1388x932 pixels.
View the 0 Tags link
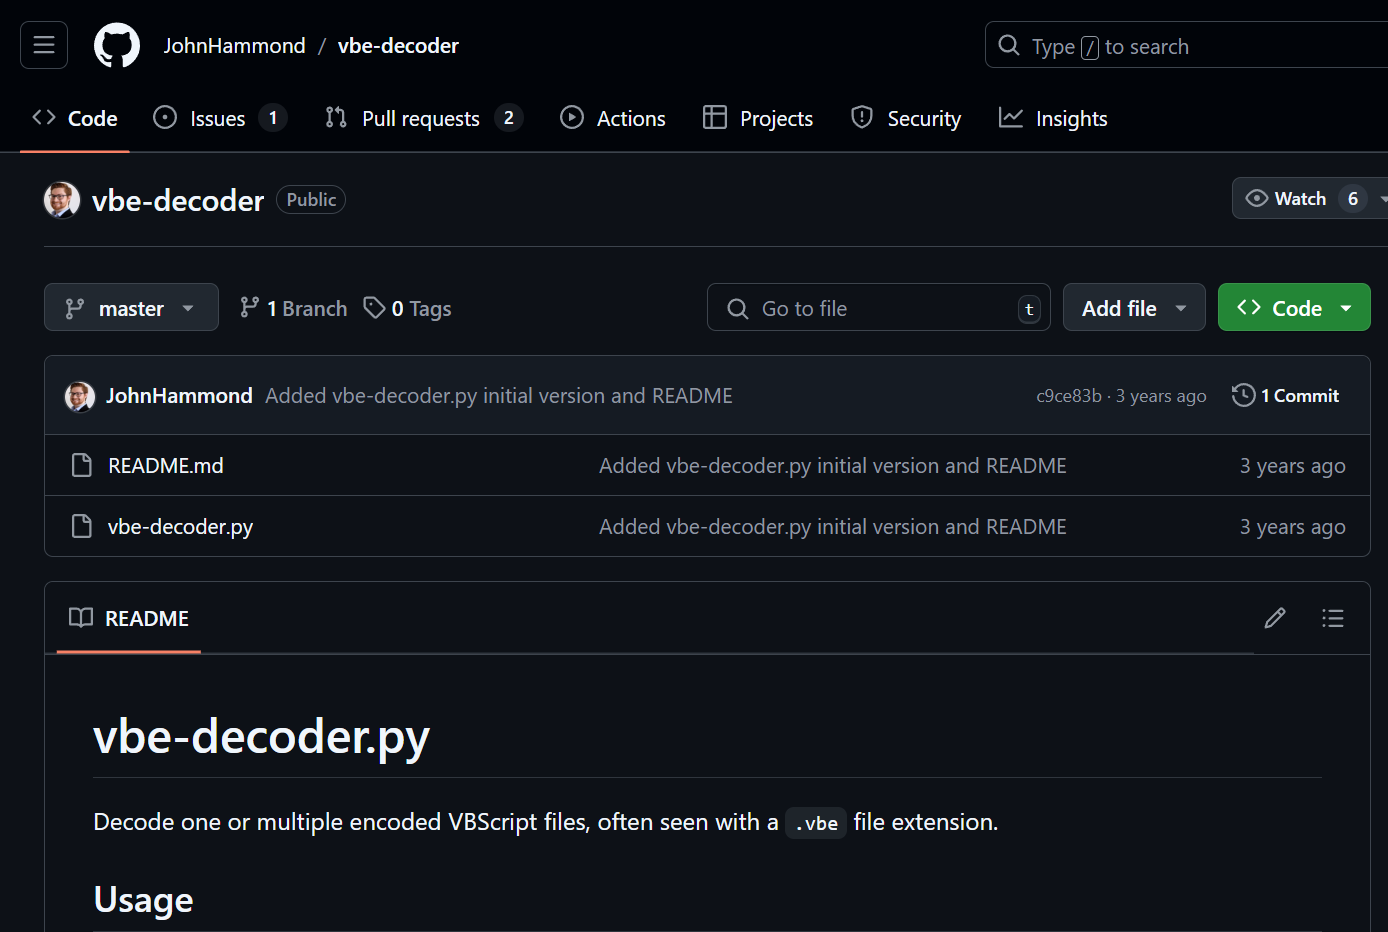(408, 308)
